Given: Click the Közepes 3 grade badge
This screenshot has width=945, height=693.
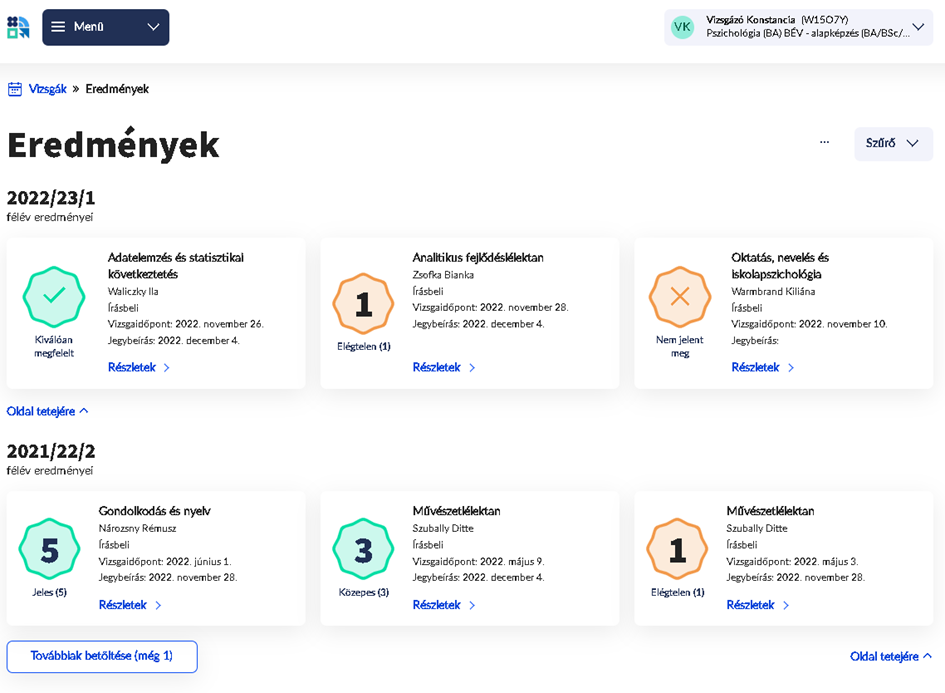Looking at the screenshot, I should [x=363, y=550].
